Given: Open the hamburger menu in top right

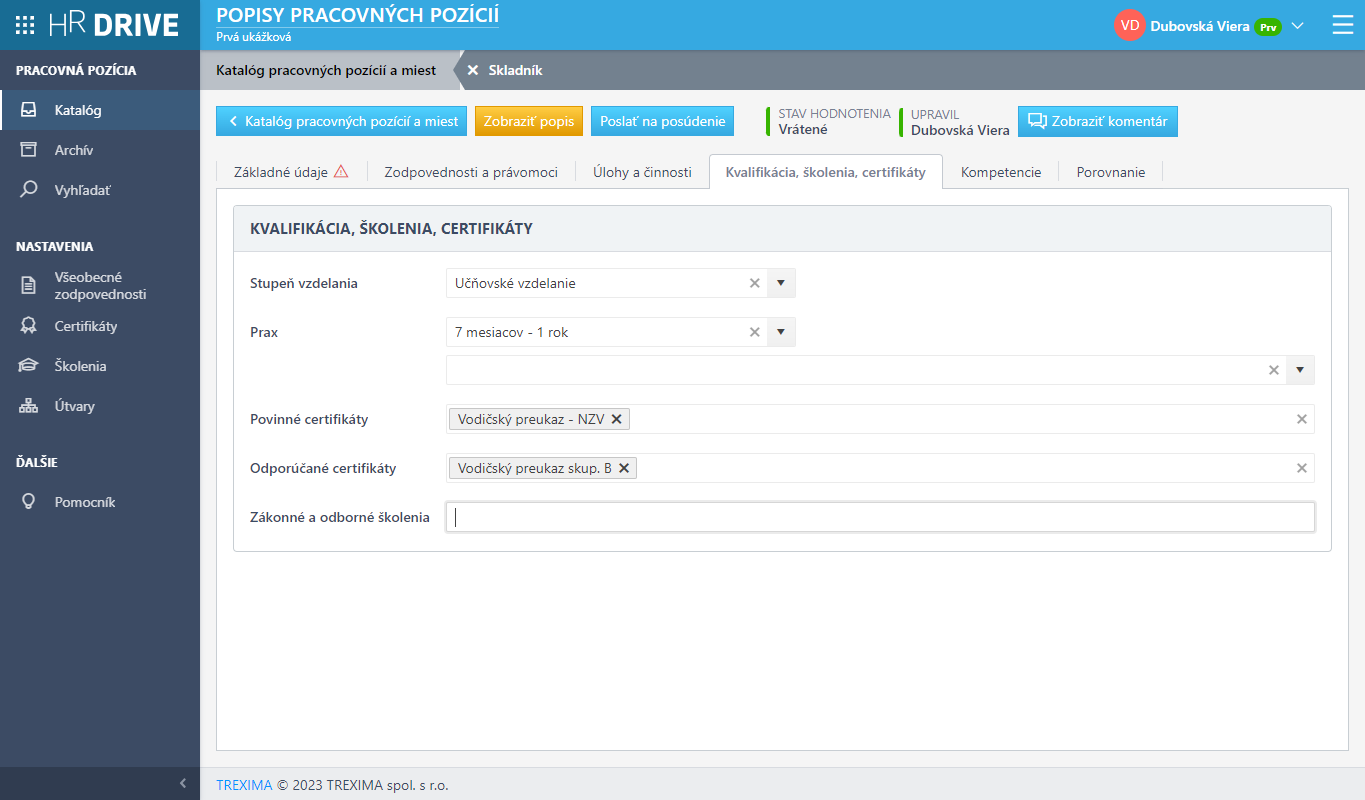Looking at the screenshot, I should (x=1342, y=26).
